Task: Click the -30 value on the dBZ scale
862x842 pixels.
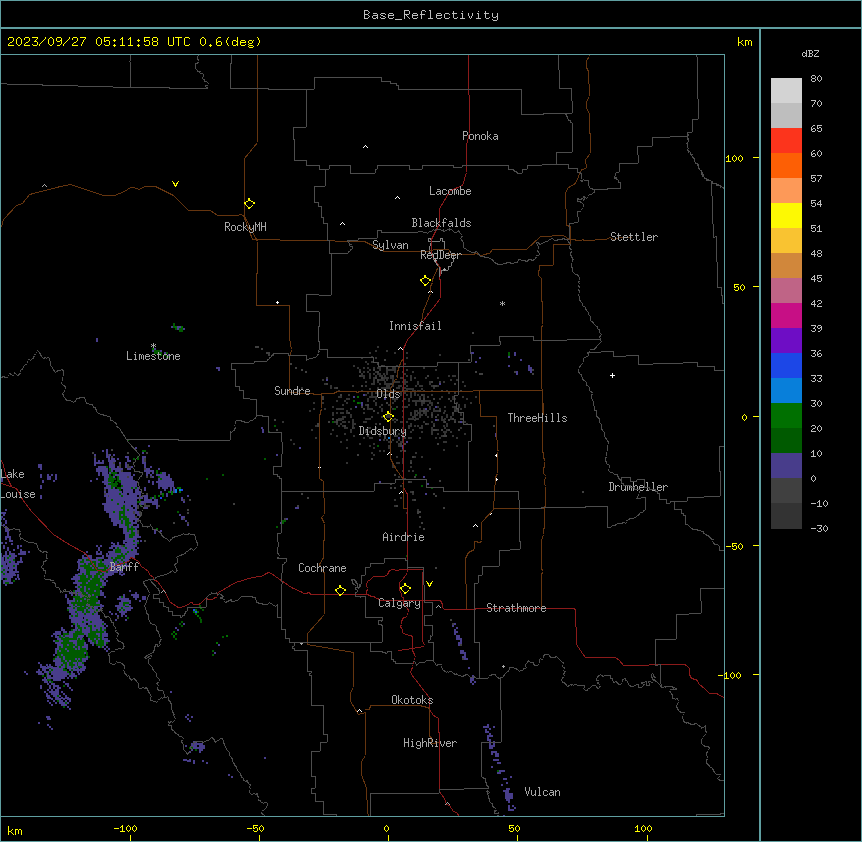Action: pos(819,529)
